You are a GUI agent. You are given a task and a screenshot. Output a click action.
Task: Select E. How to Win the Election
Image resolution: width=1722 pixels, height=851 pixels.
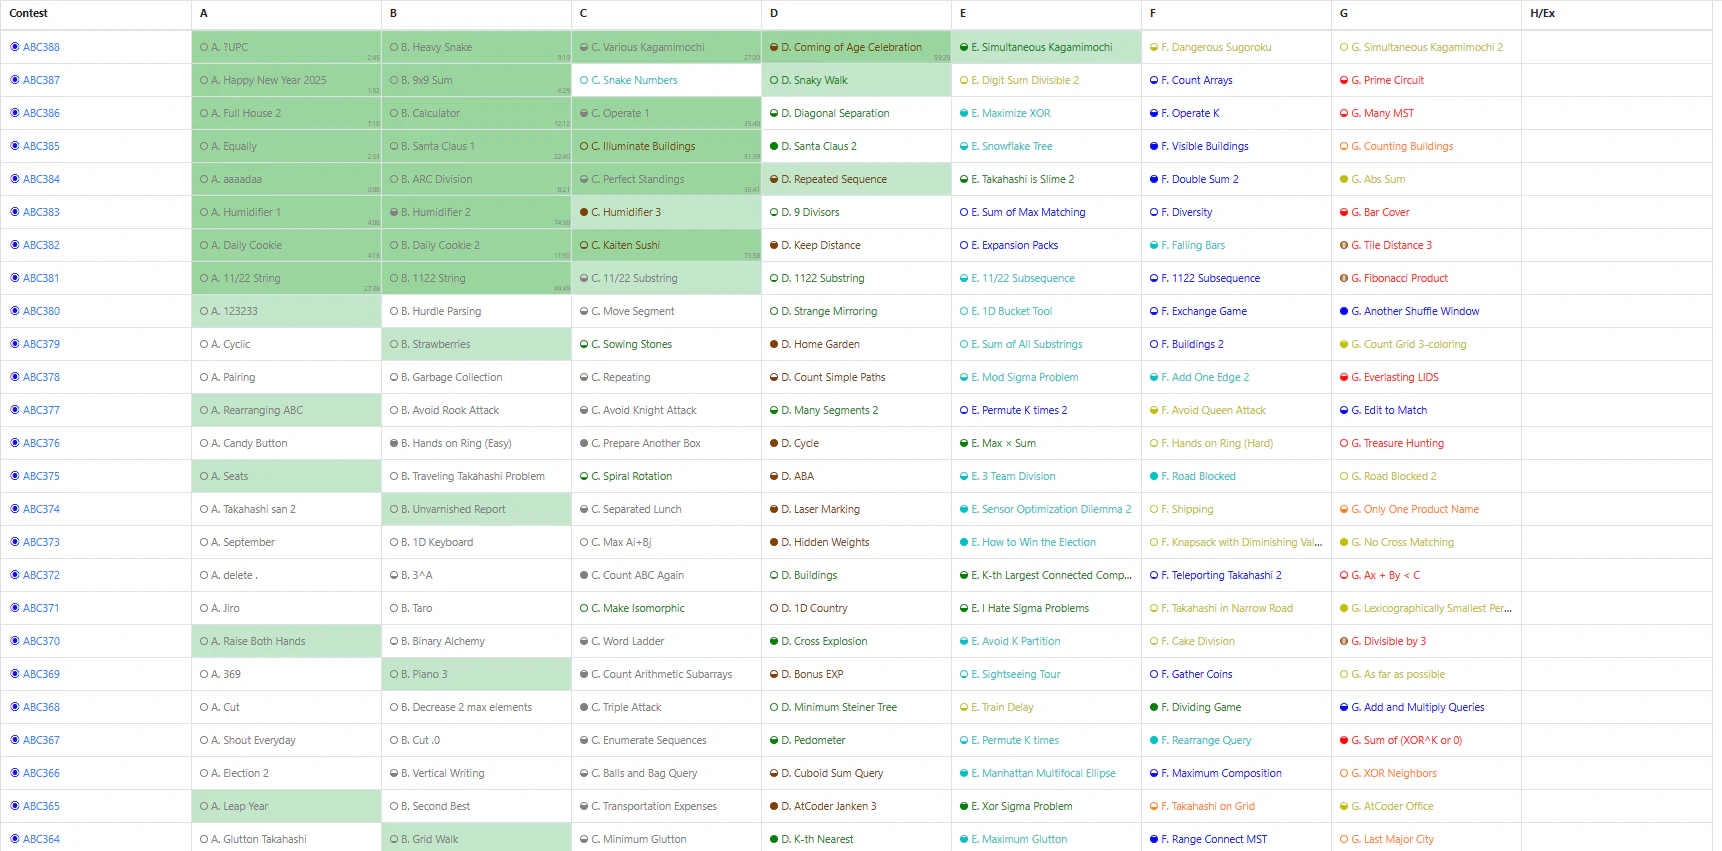tap(1033, 542)
